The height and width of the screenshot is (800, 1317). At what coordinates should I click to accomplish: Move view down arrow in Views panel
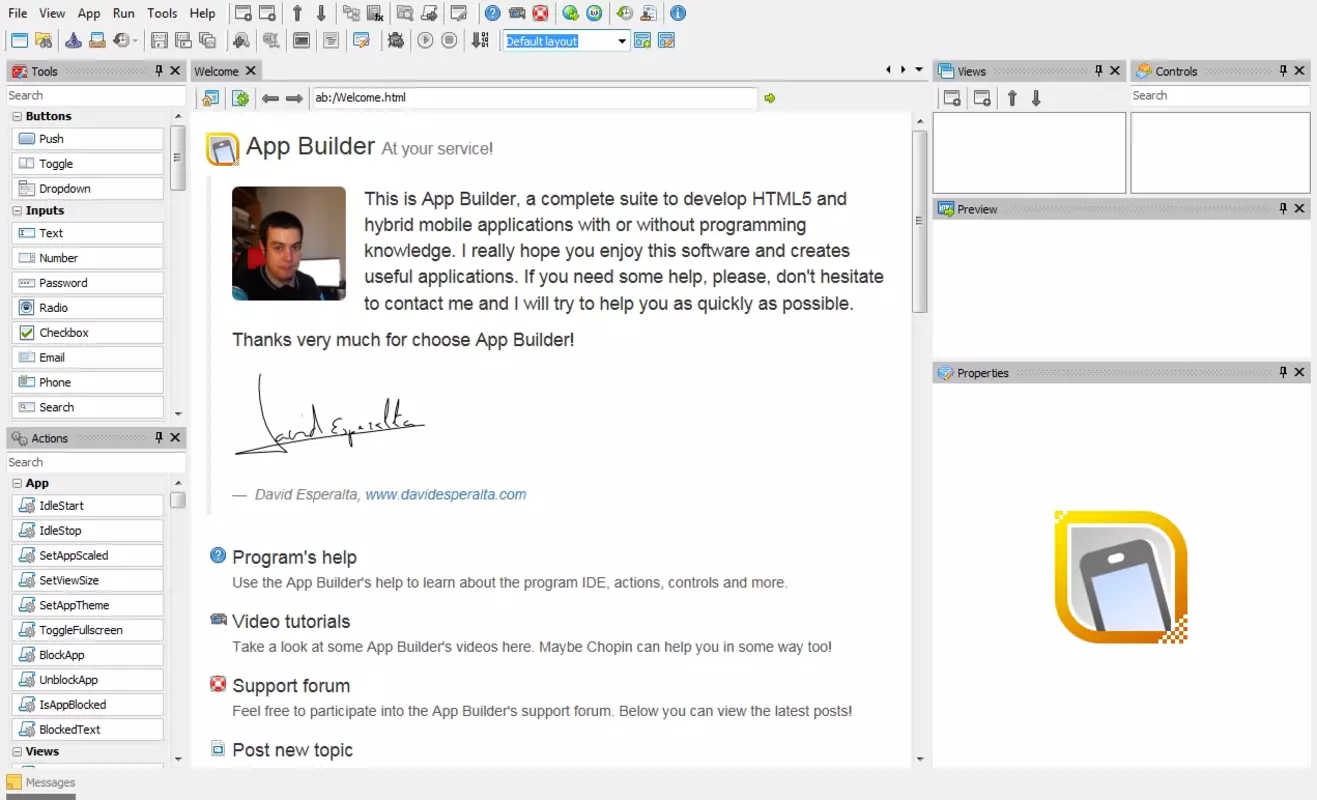[x=1036, y=98]
